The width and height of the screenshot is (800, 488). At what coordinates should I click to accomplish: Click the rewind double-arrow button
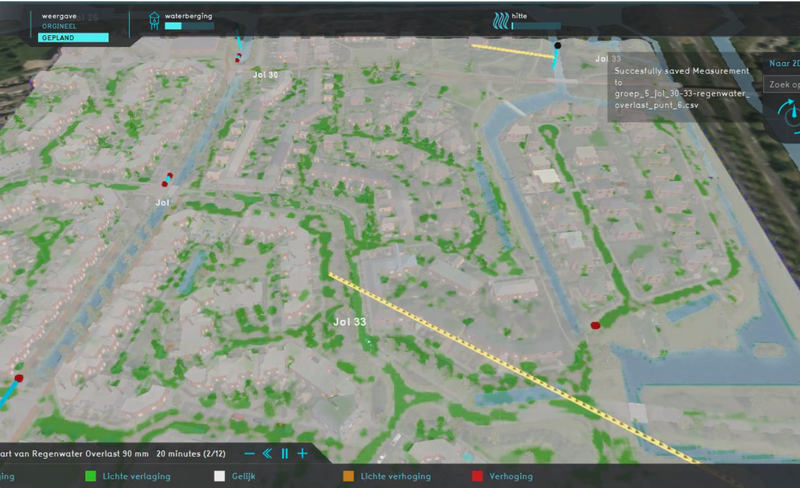pos(267,454)
